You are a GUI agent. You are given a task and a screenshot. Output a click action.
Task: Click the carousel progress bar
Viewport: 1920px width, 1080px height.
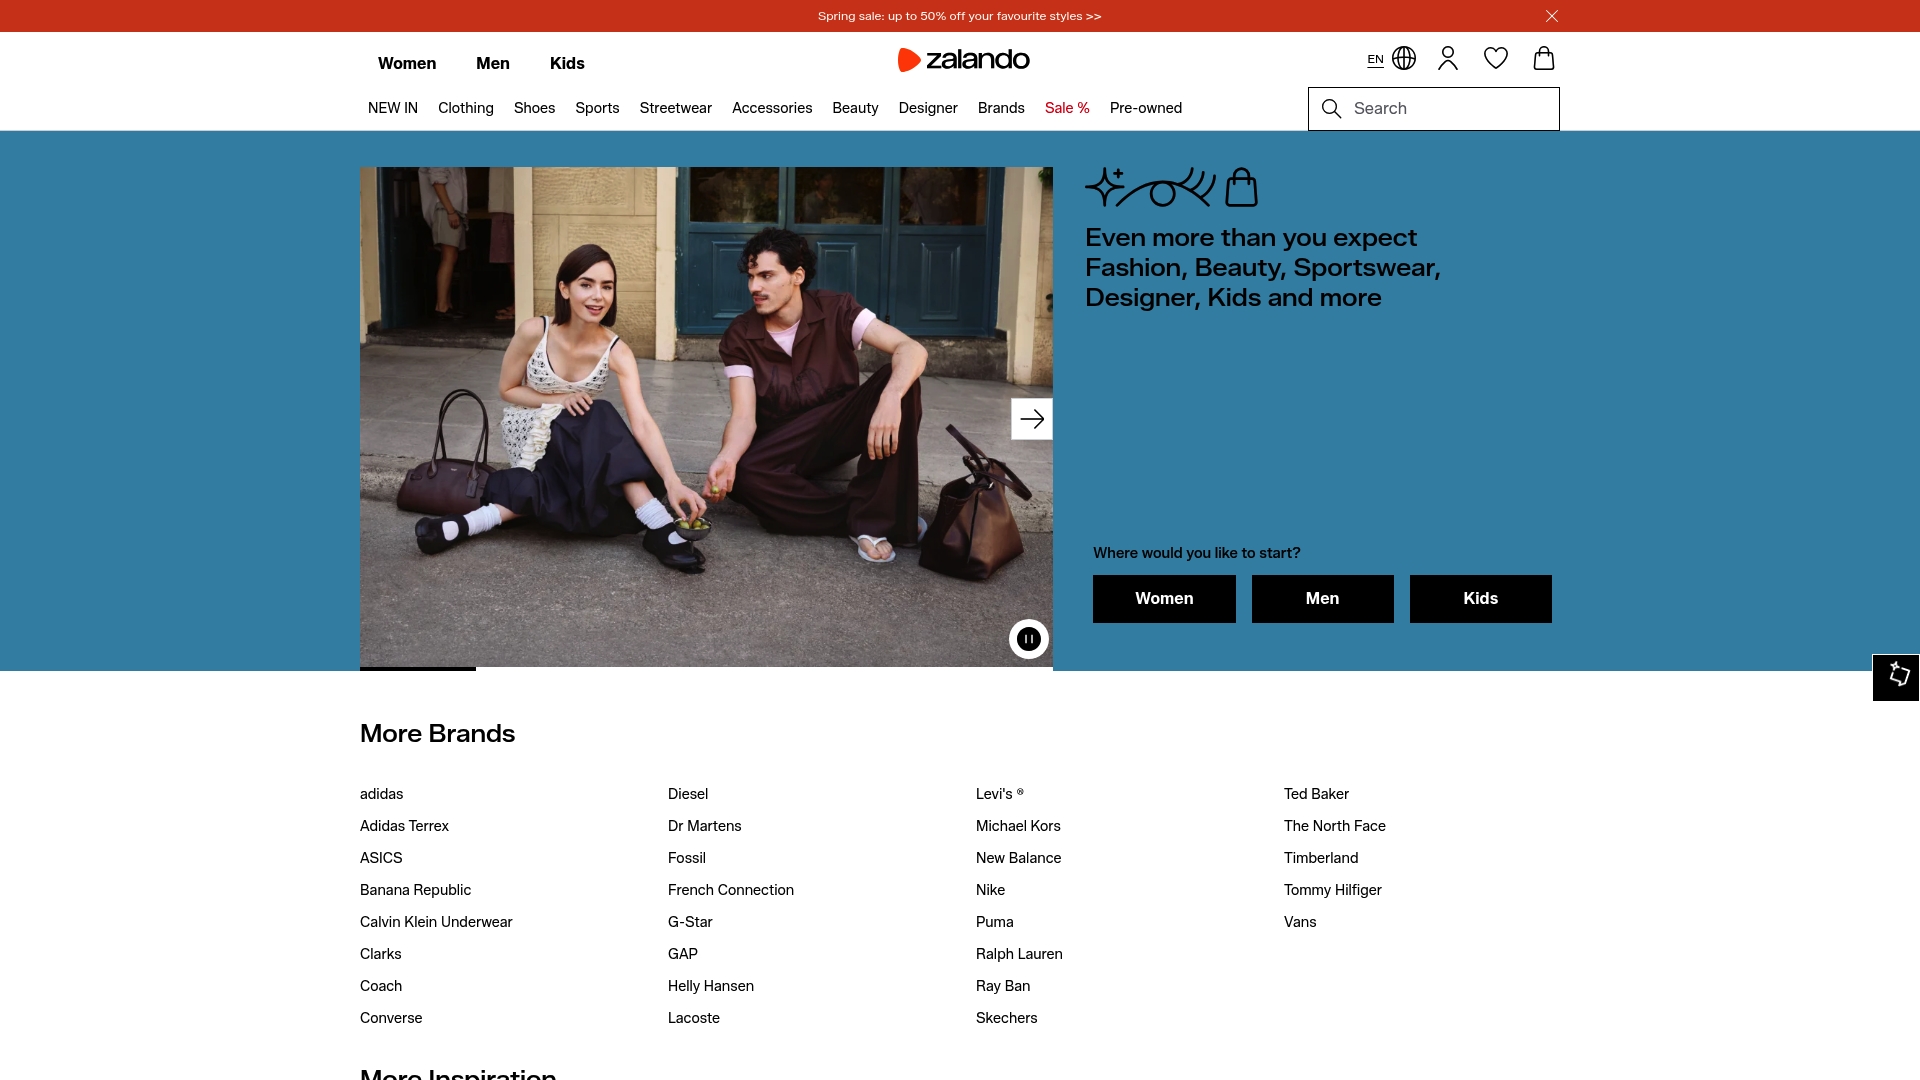pyautogui.click(x=706, y=669)
